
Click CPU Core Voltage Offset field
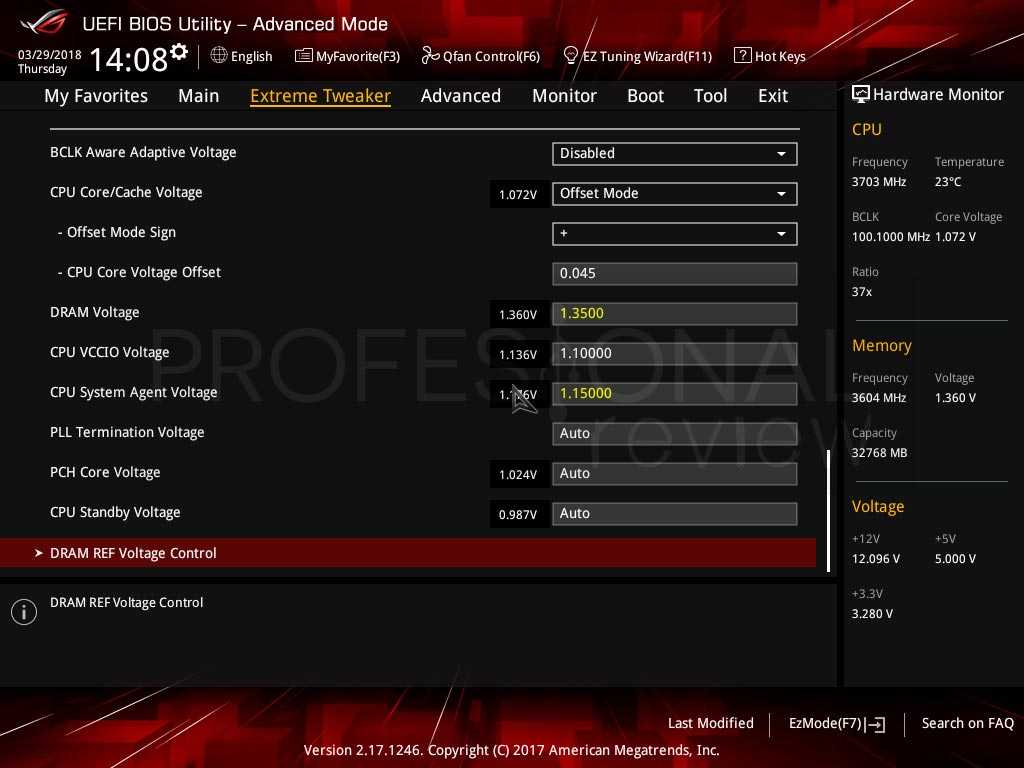(675, 274)
